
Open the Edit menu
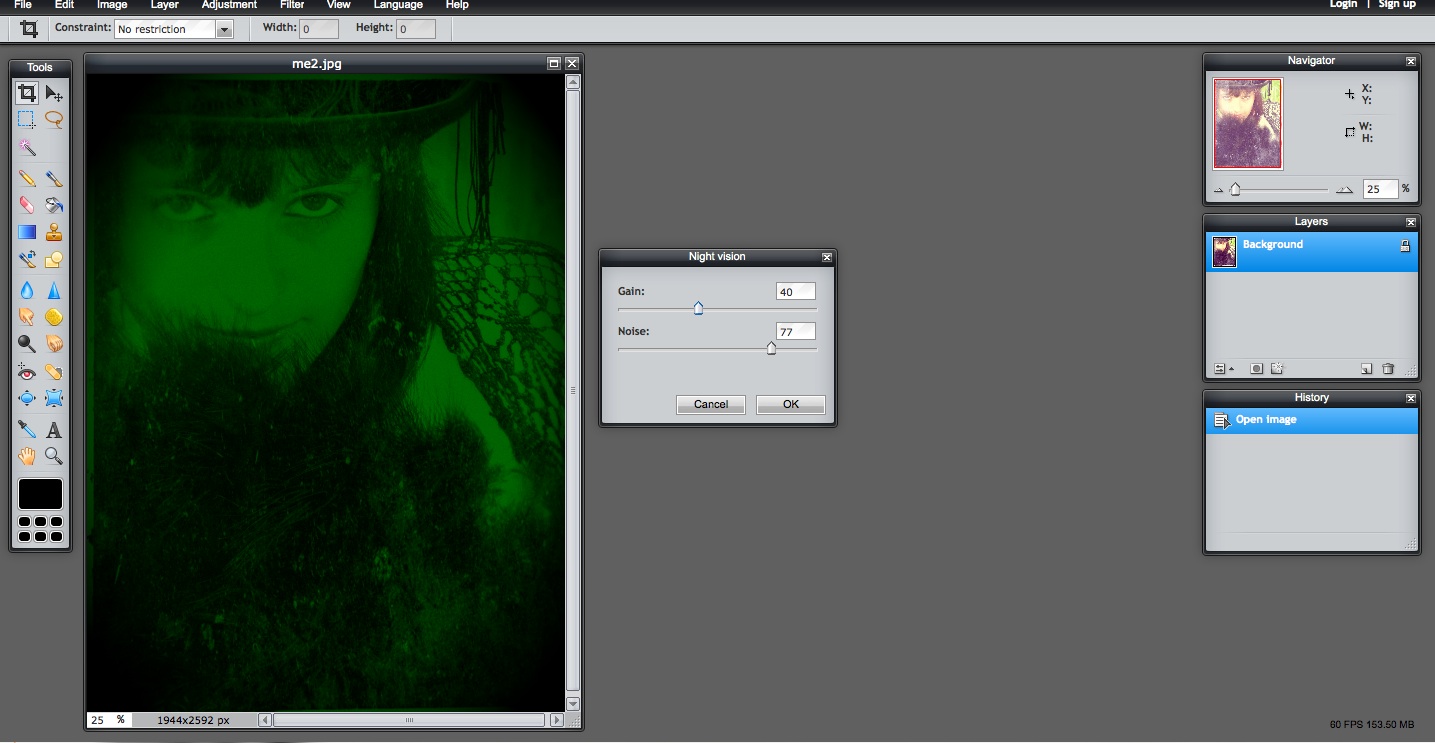click(65, 5)
